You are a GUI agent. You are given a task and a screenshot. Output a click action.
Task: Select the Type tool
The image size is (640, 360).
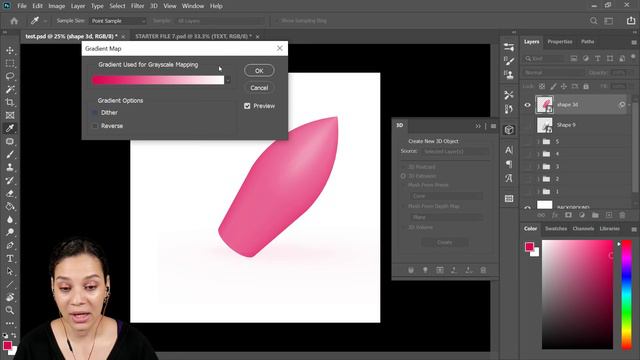tap(10, 258)
